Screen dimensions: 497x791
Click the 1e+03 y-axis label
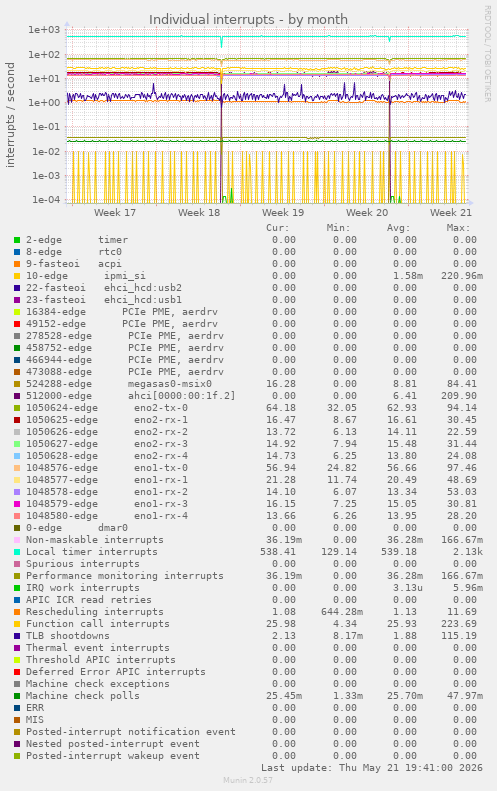[x=44, y=30]
